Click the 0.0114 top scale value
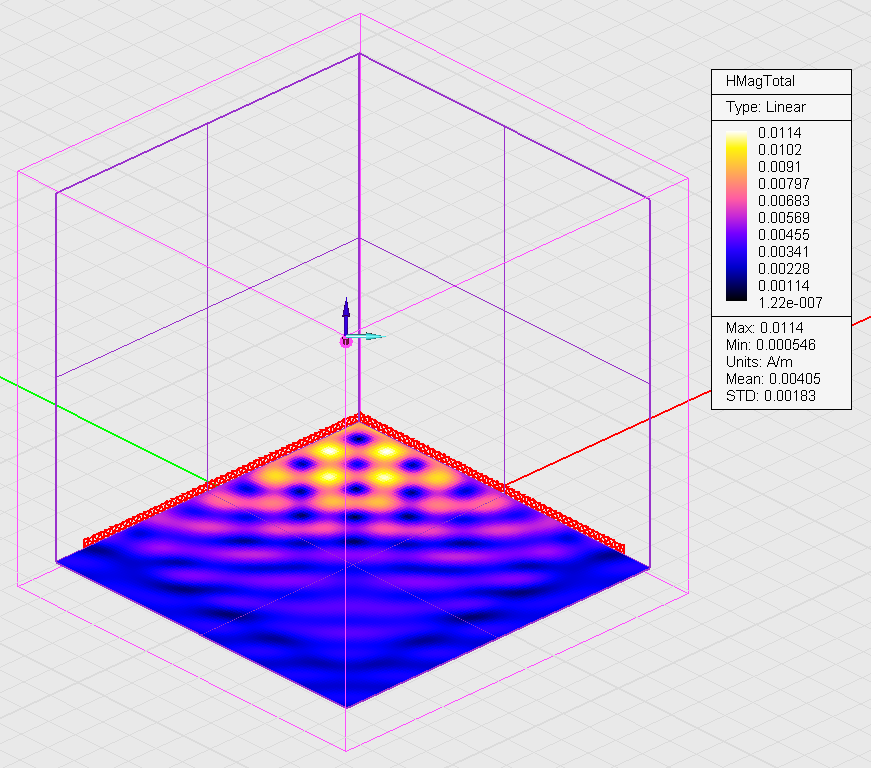This screenshot has width=871, height=768. coord(780,133)
